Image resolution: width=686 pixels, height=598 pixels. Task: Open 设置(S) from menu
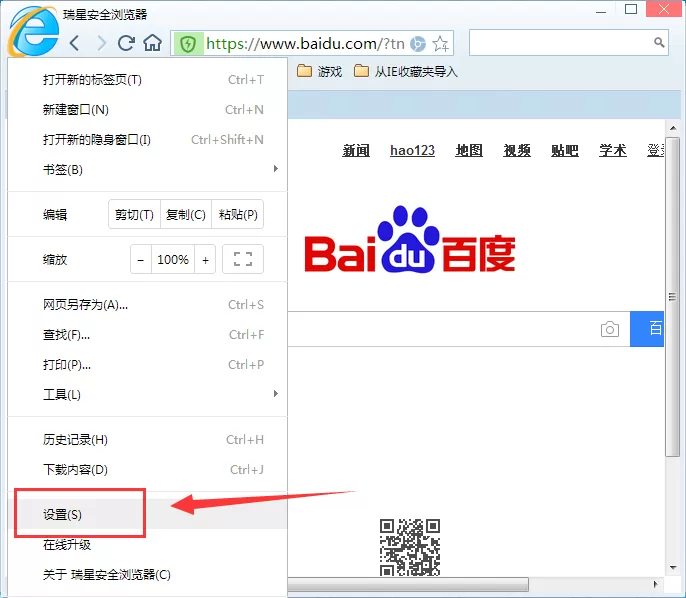[x=147, y=514]
